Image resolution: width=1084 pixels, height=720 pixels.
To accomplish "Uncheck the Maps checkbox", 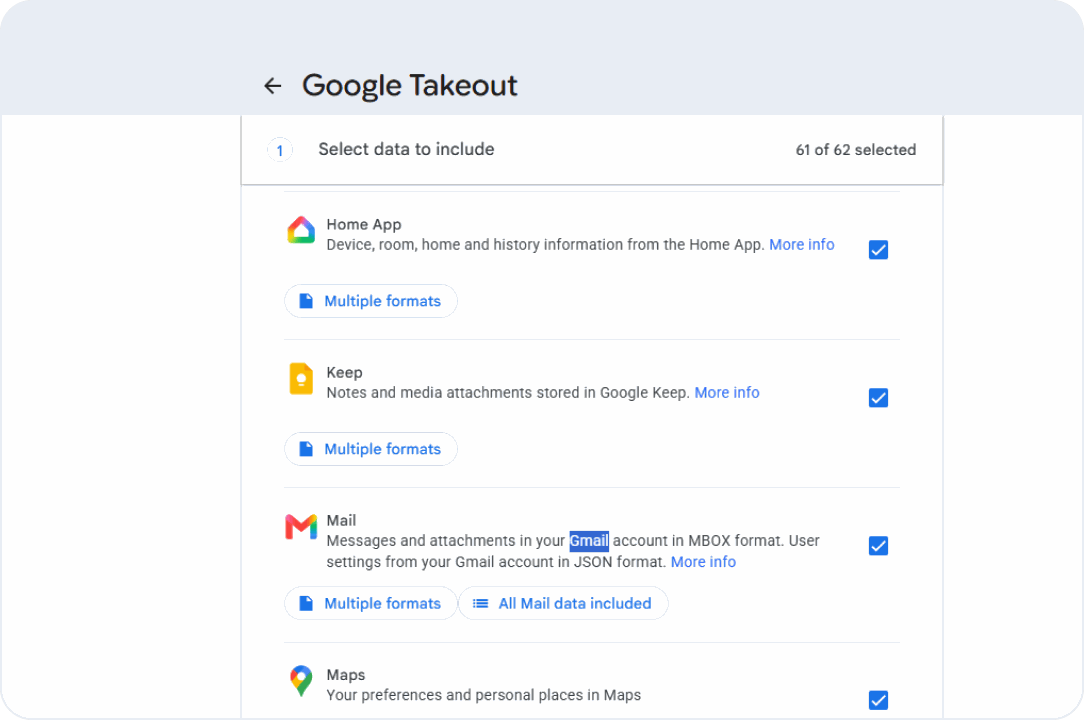I will tap(878, 700).
